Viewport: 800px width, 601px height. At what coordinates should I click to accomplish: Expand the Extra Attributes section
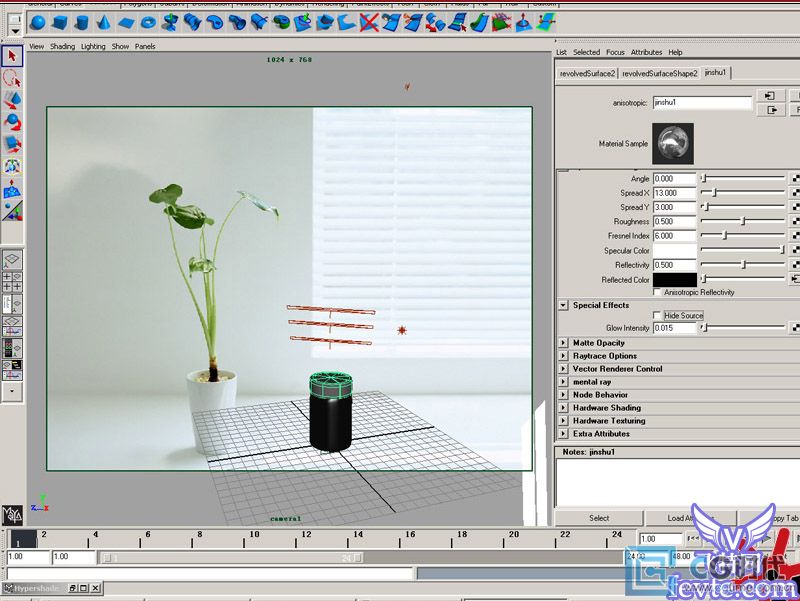(563, 434)
